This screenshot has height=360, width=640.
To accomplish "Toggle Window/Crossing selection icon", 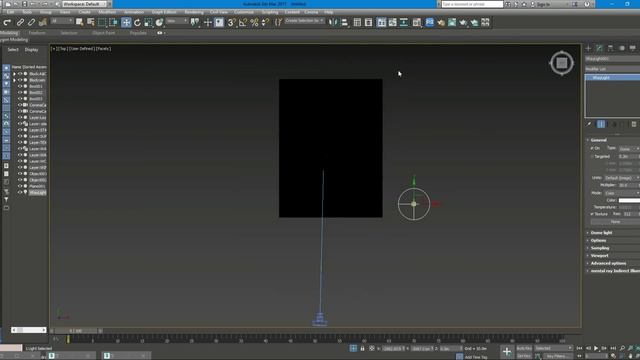I will tap(113, 22).
